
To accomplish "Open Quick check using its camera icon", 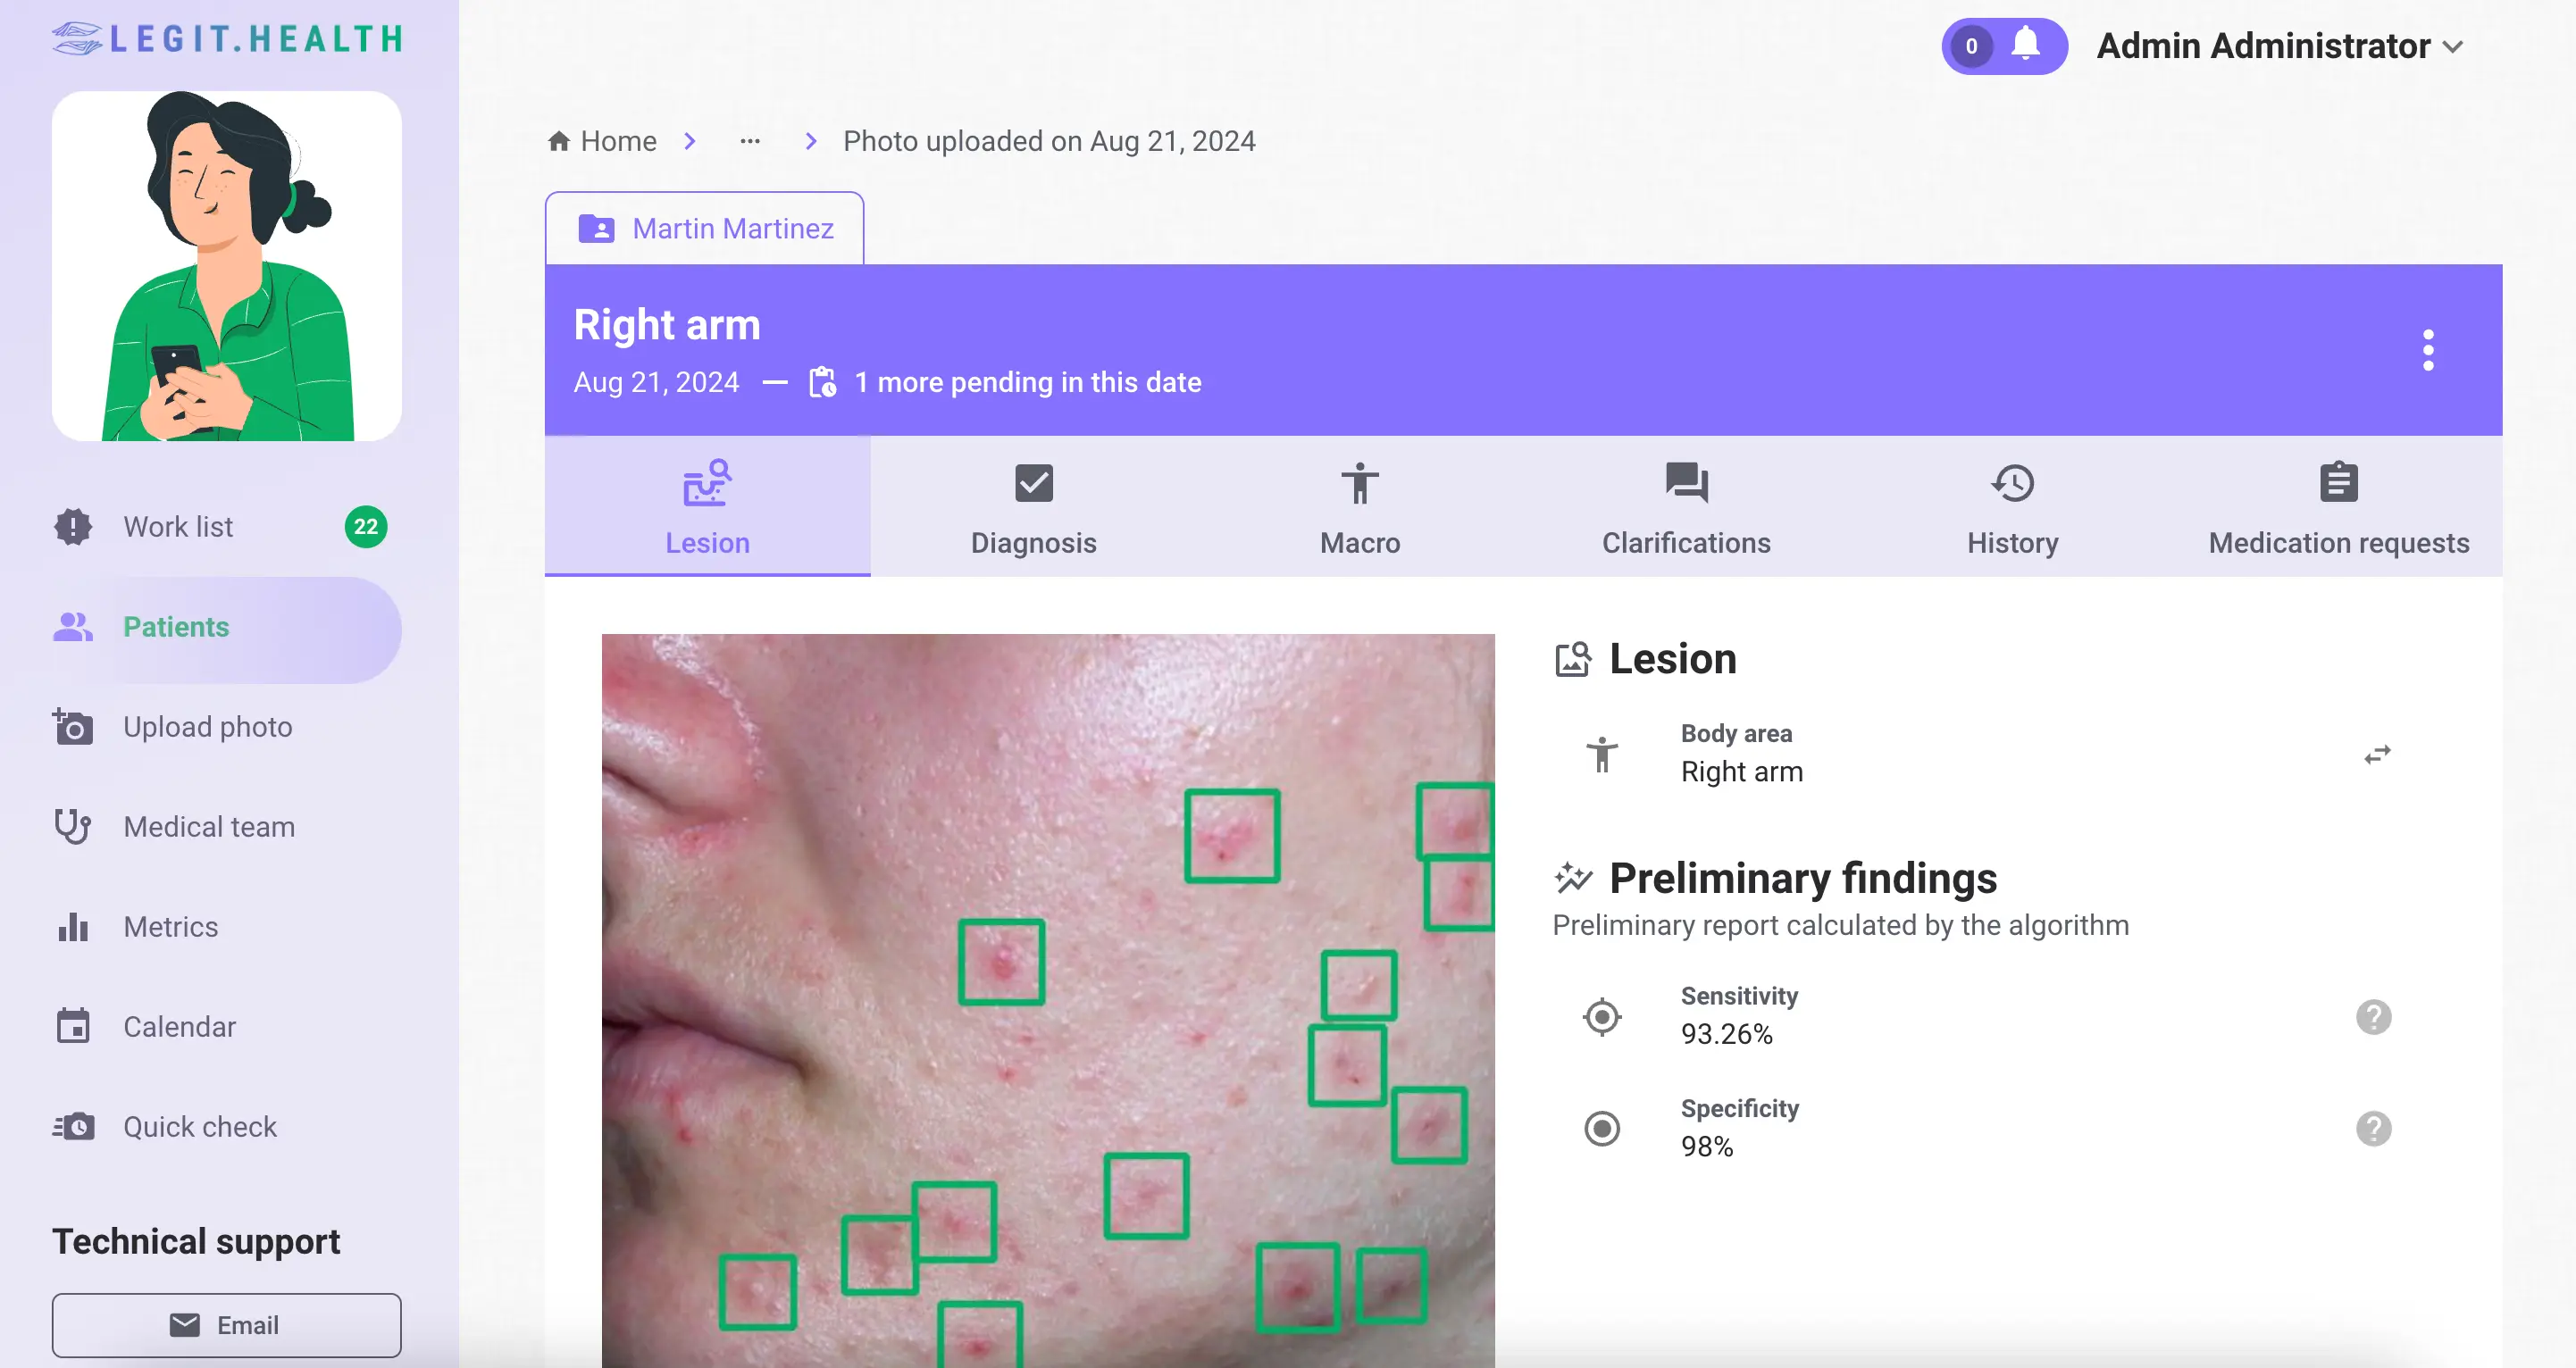I will pyautogui.click(x=73, y=1127).
